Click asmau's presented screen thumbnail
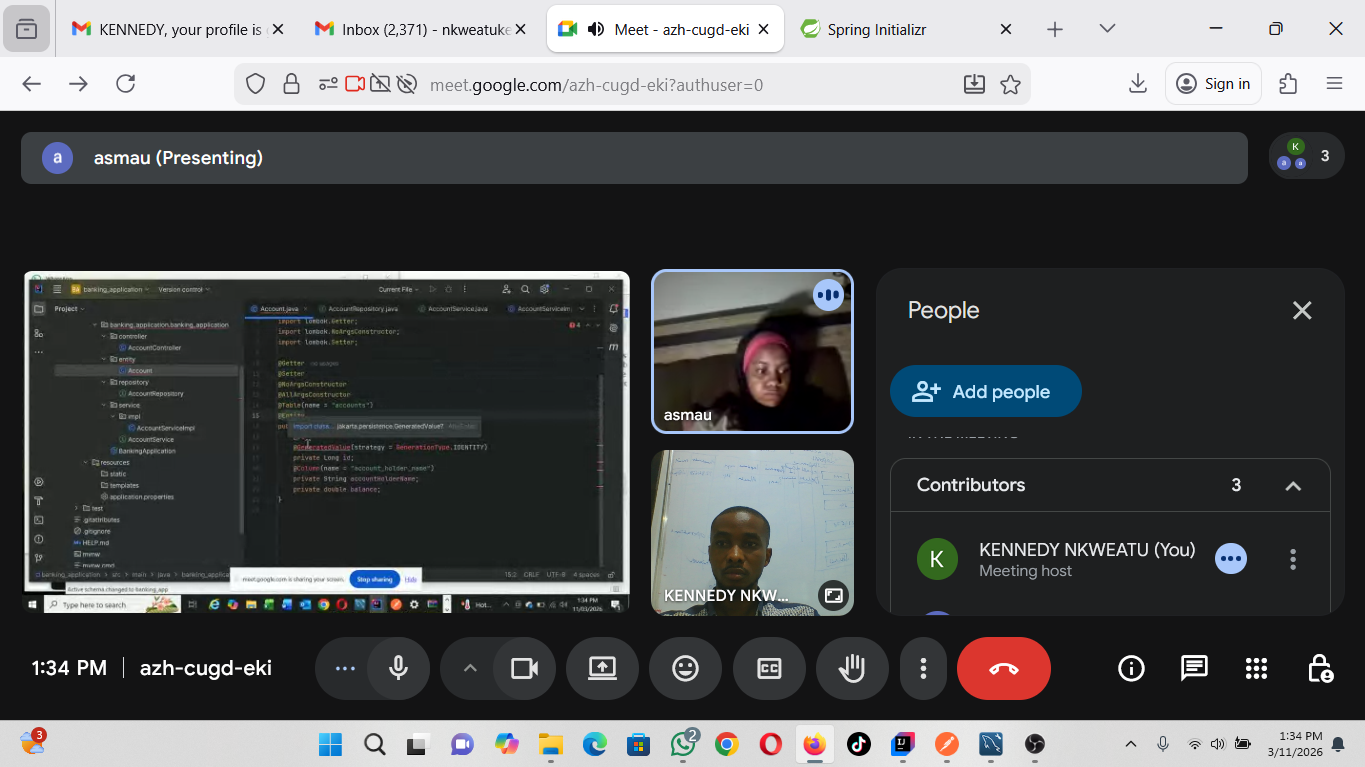This screenshot has width=1365, height=767. [327, 441]
